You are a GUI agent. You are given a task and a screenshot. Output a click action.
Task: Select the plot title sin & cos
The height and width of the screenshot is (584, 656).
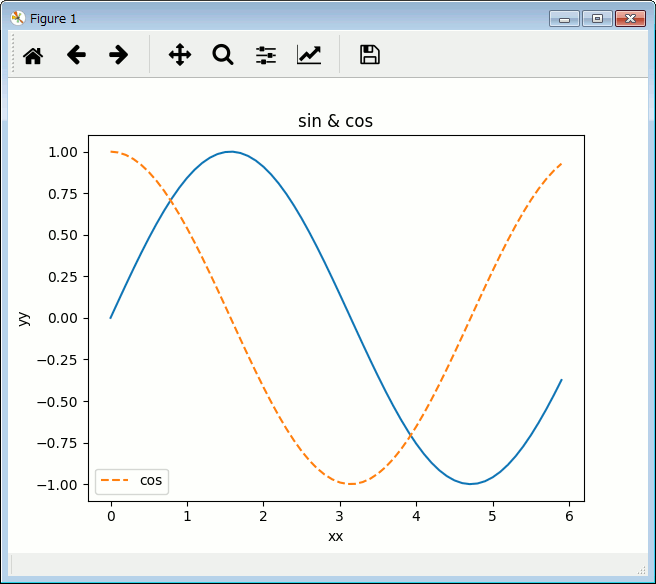tap(336, 121)
